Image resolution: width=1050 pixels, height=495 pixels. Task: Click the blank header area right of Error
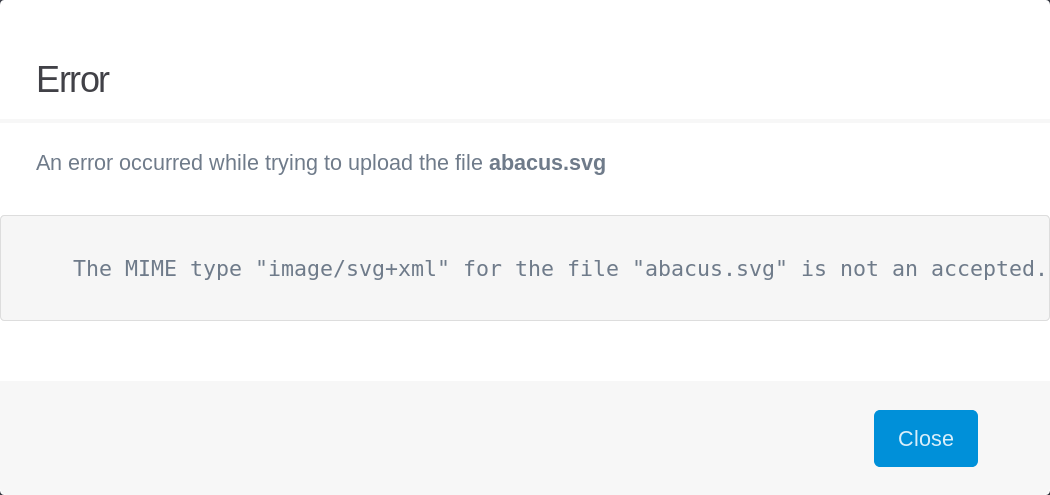click(x=576, y=80)
